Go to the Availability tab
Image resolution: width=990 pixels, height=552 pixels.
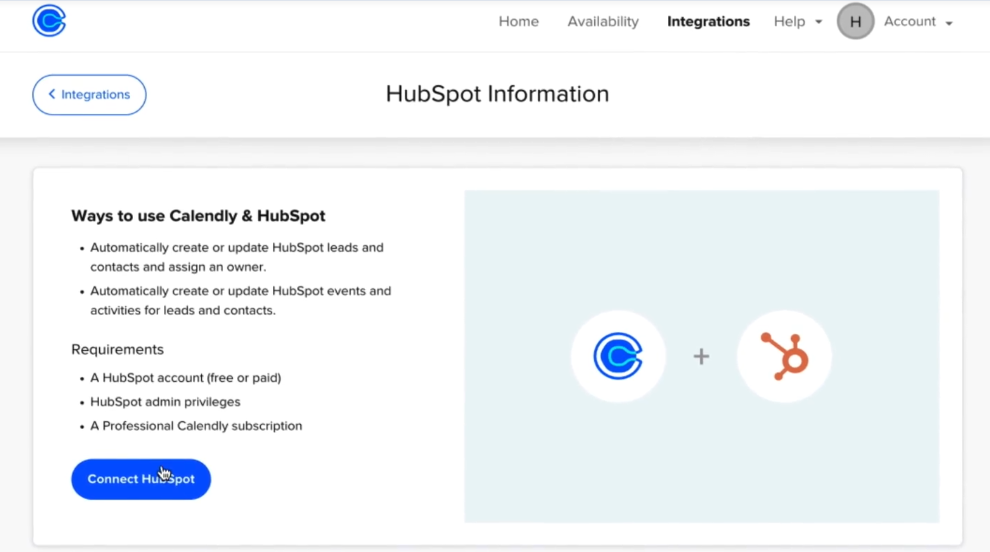[603, 21]
